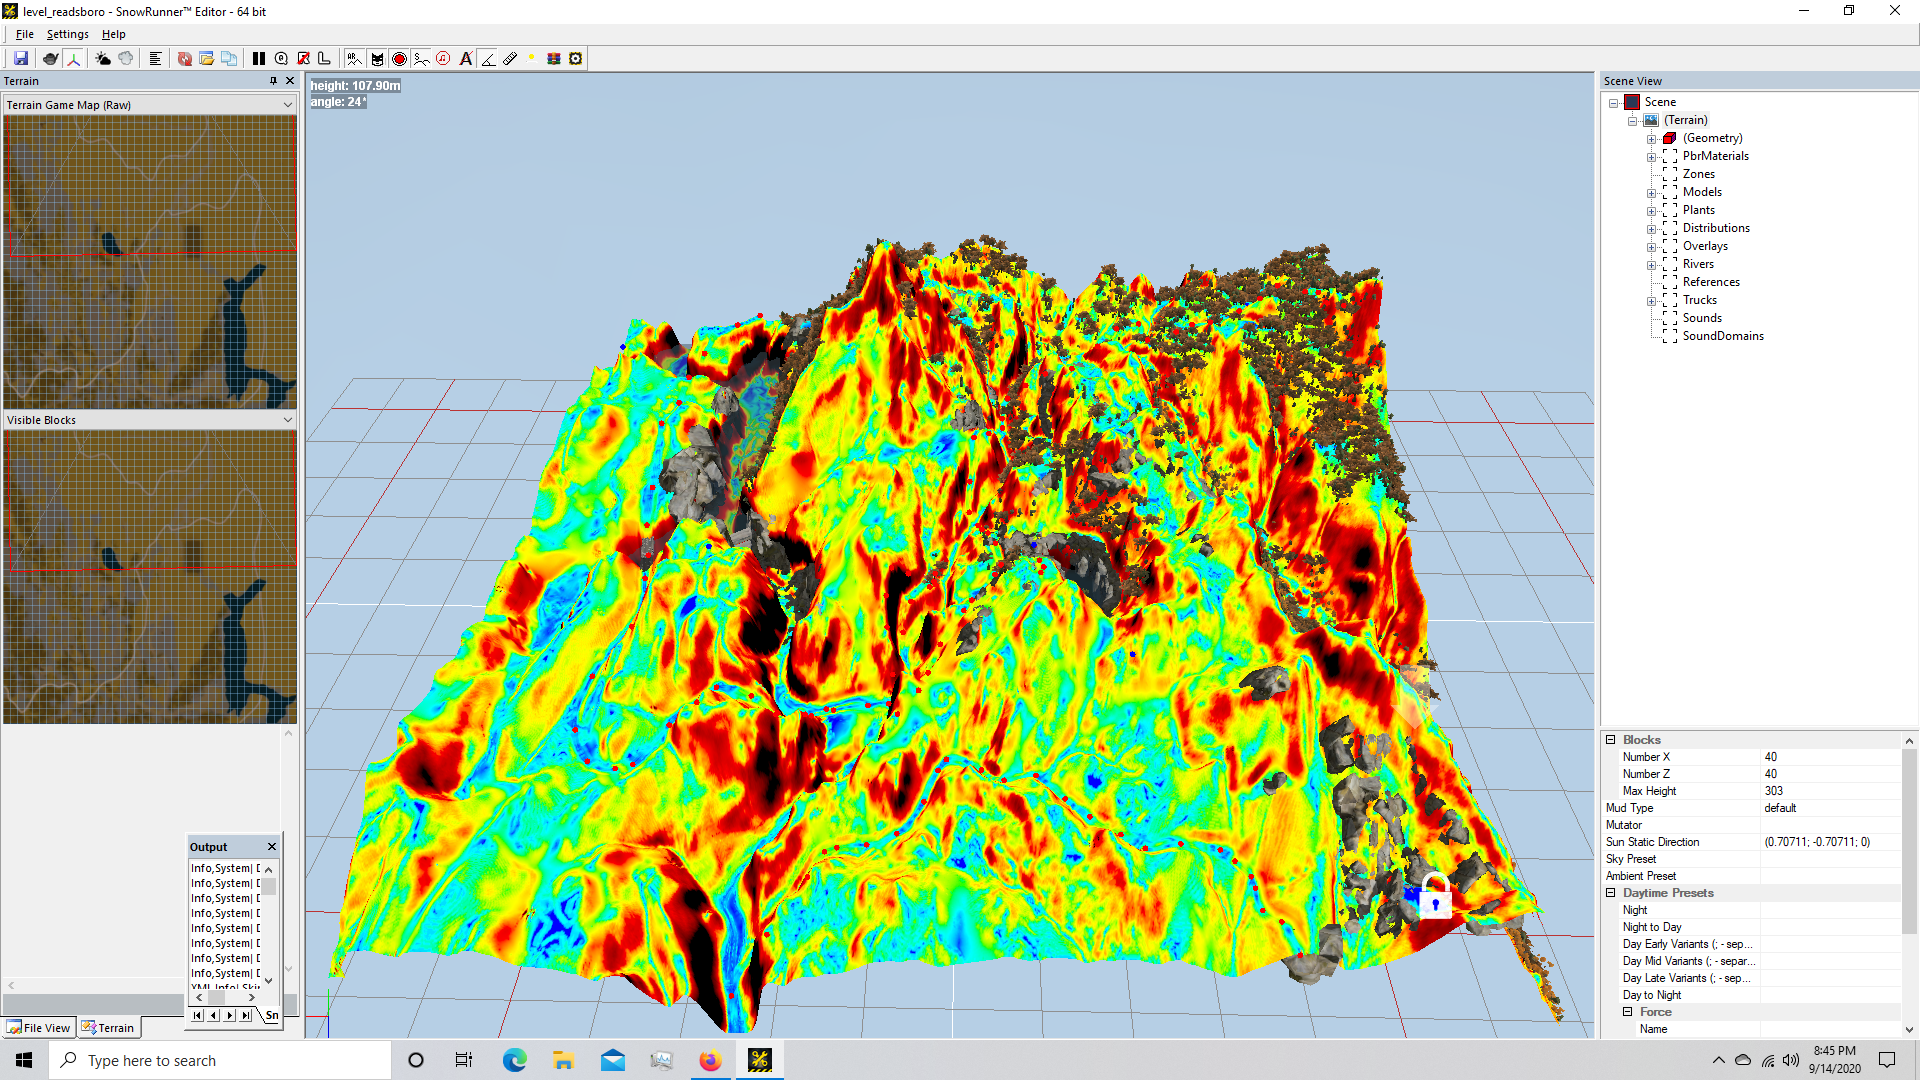Go to next Output tab
1920x1080 pixels.
[230, 1015]
